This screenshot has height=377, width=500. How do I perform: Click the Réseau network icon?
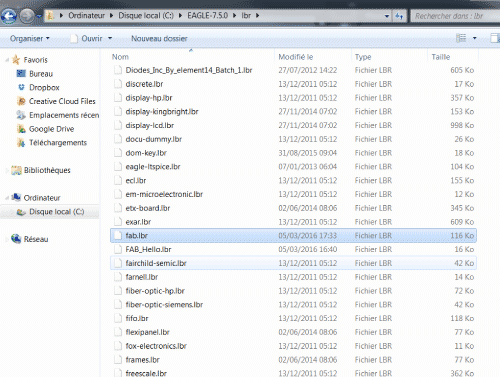16,239
